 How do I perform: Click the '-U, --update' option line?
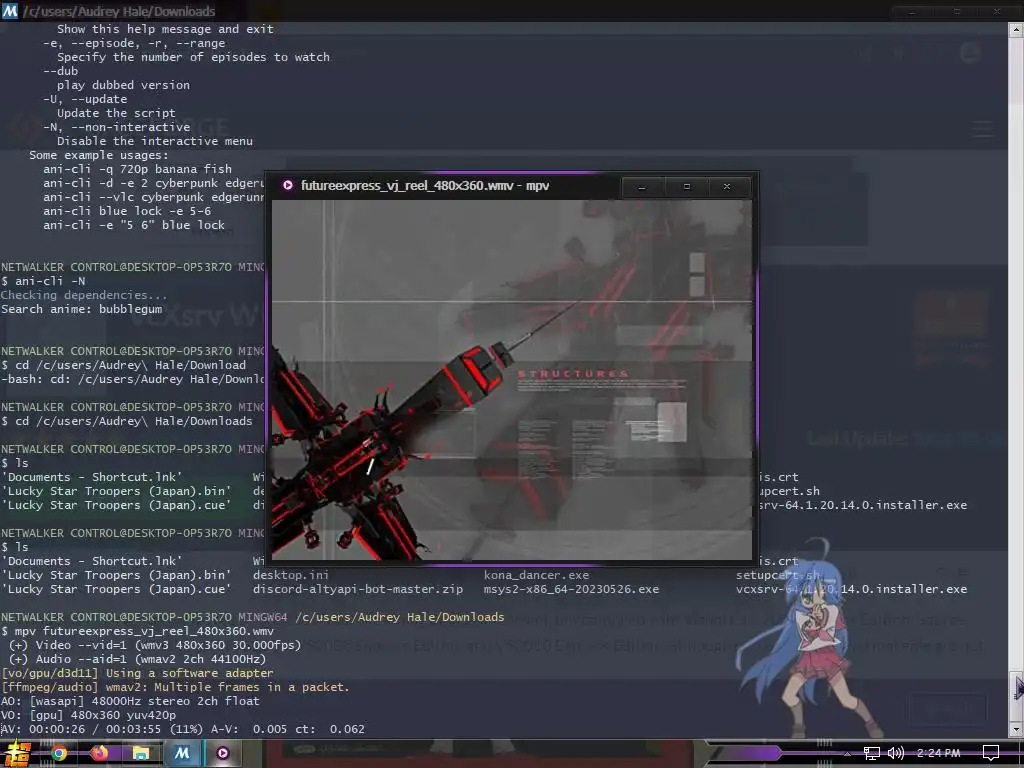pos(85,99)
